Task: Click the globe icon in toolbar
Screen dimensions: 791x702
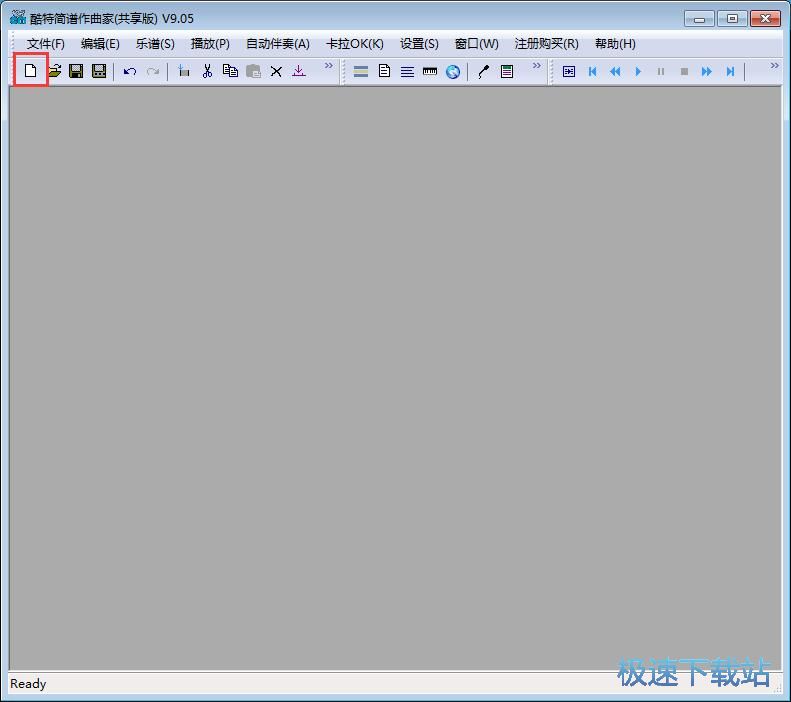Action: (x=453, y=71)
